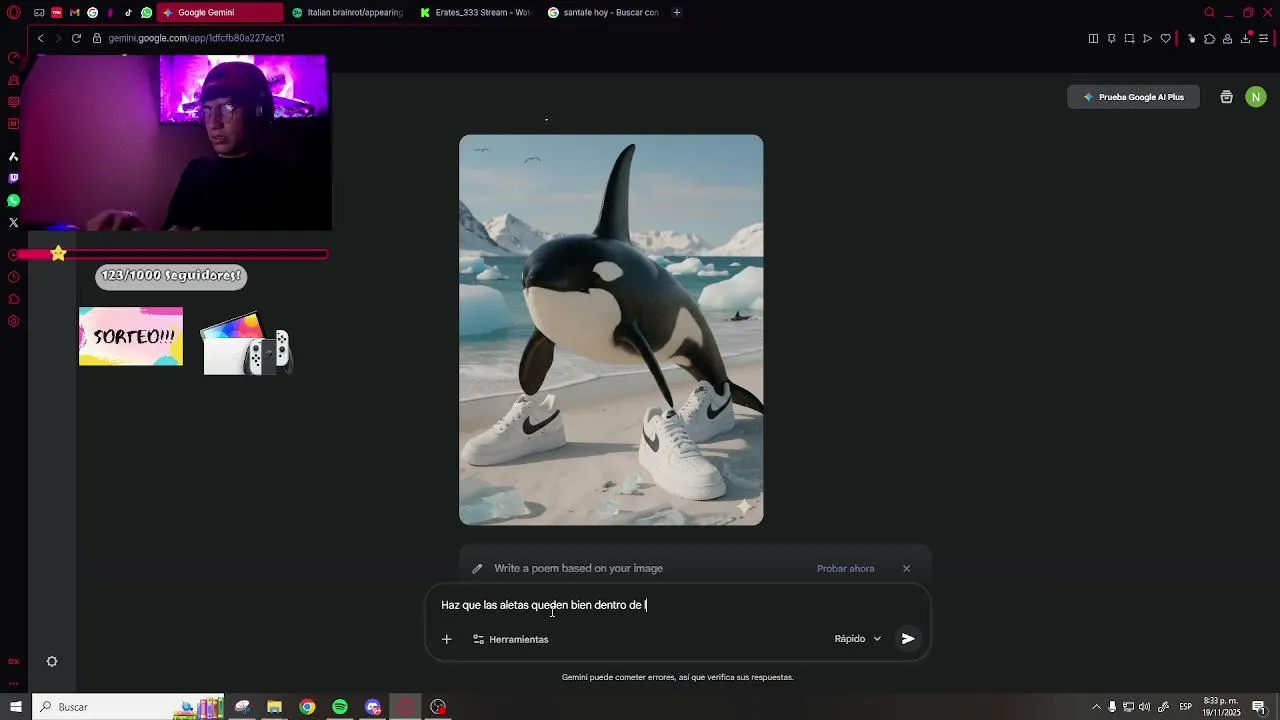Switch to the Erates_333 Stream tab
Viewport: 1280px width, 720px height.
pos(475,13)
